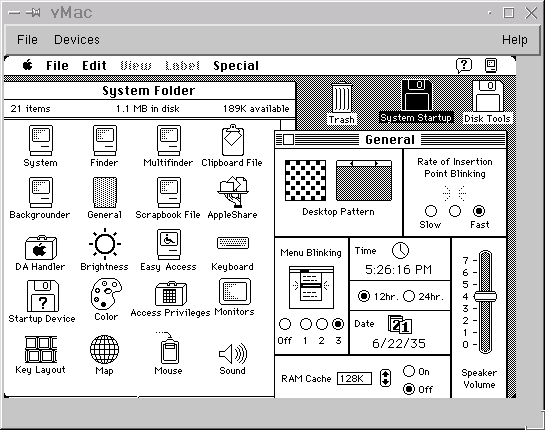The height and width of the screenshot is (430, 545).
Task: Select the Easy Access icon
Action: pyautogui.click(x=169, y=244)
